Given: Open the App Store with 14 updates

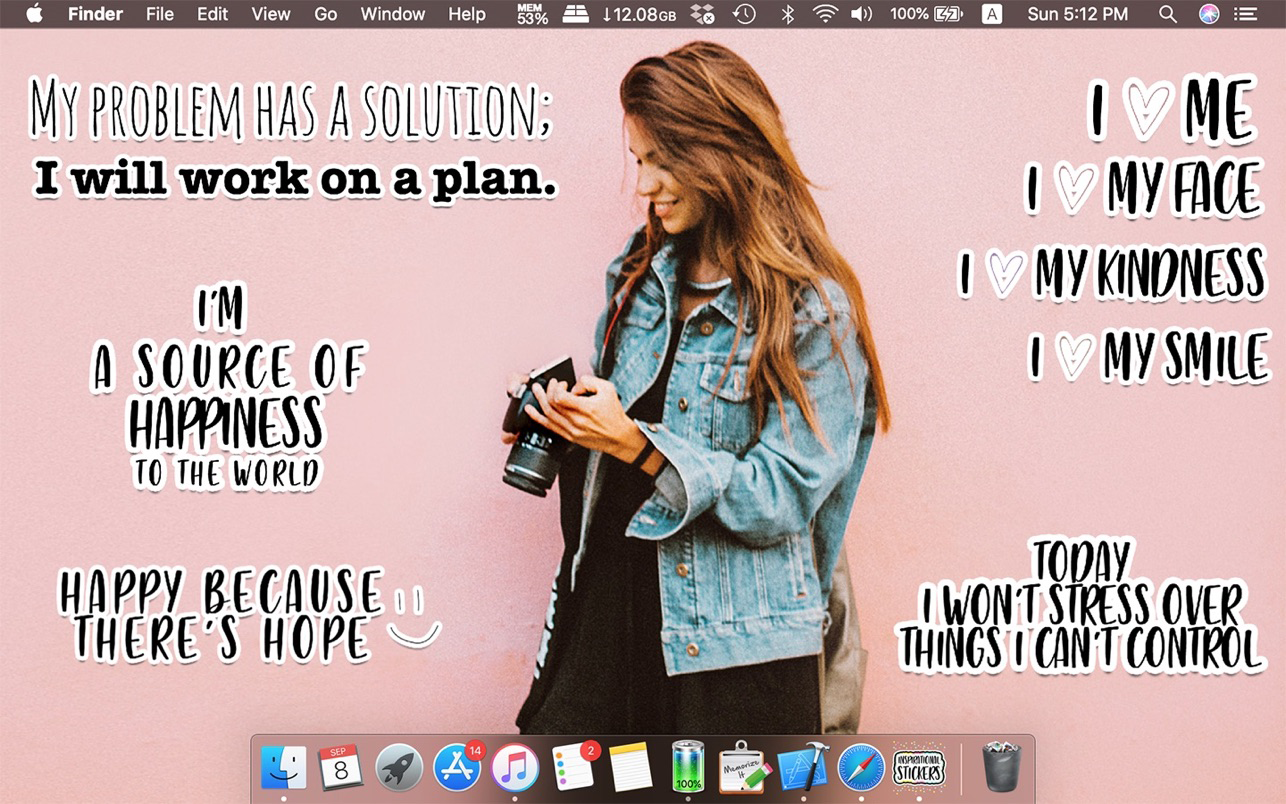Looking at the screenshot, I should point(457,768).
